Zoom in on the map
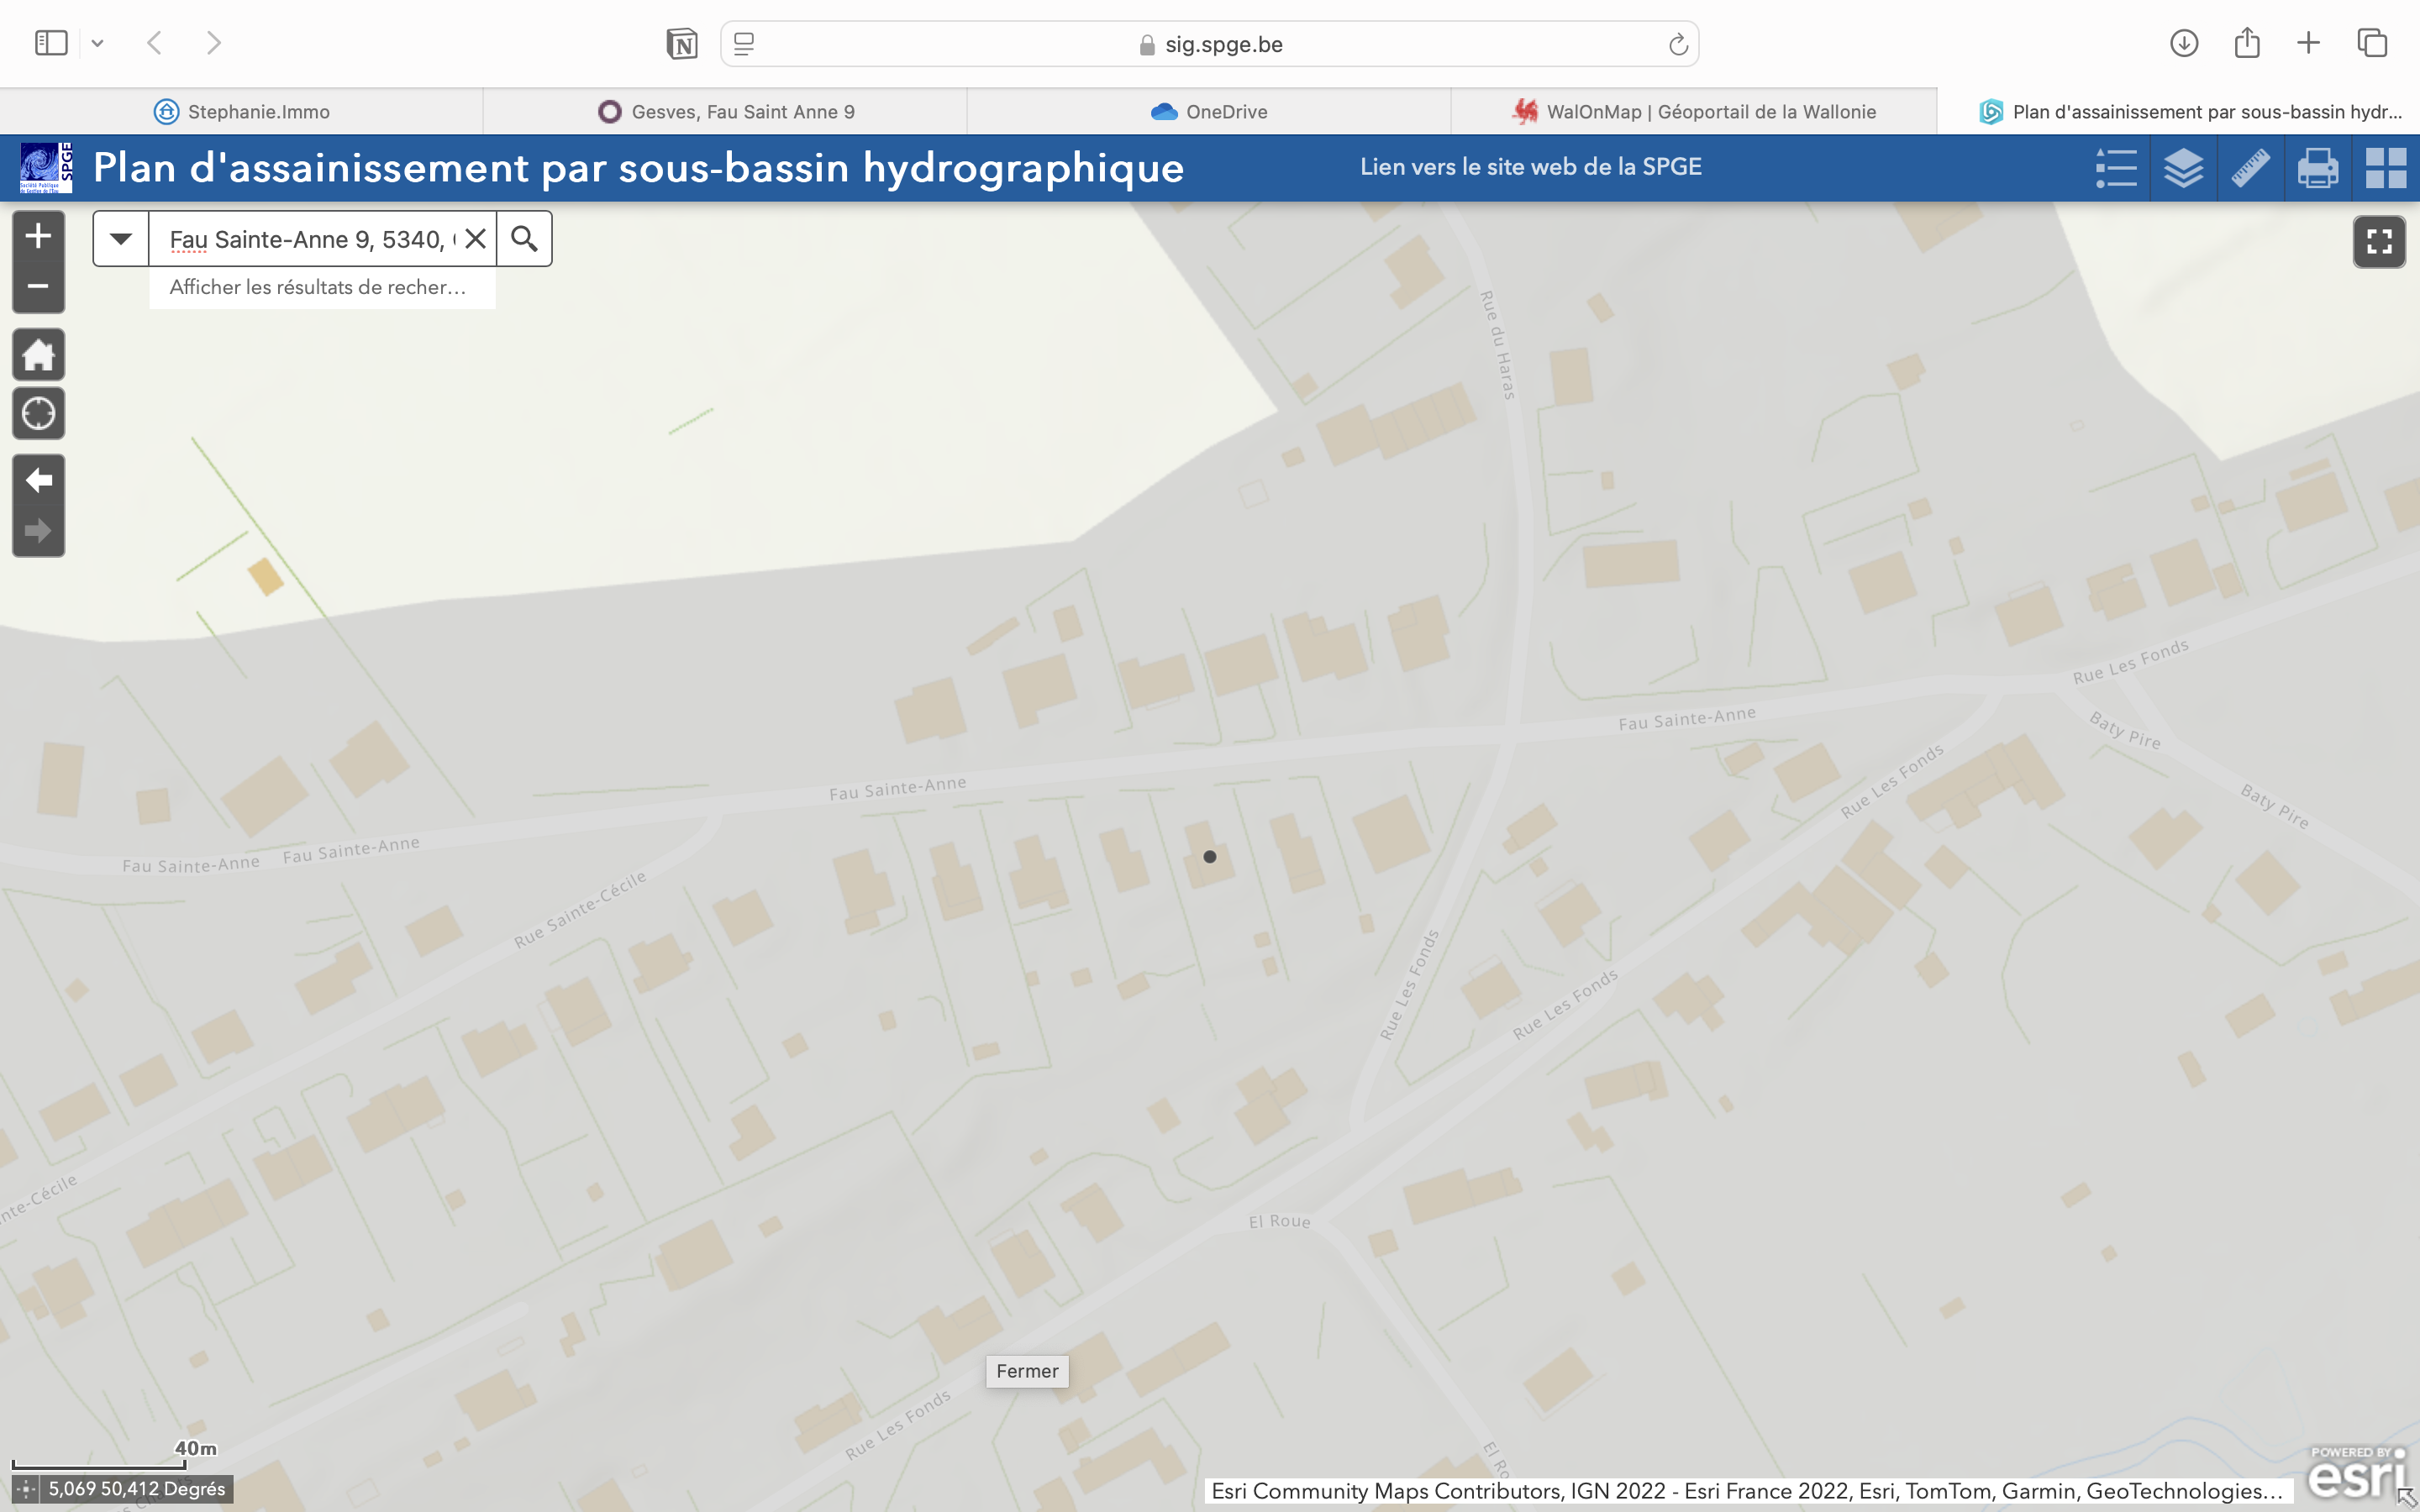2420x1512 pixels. point(38,236)
